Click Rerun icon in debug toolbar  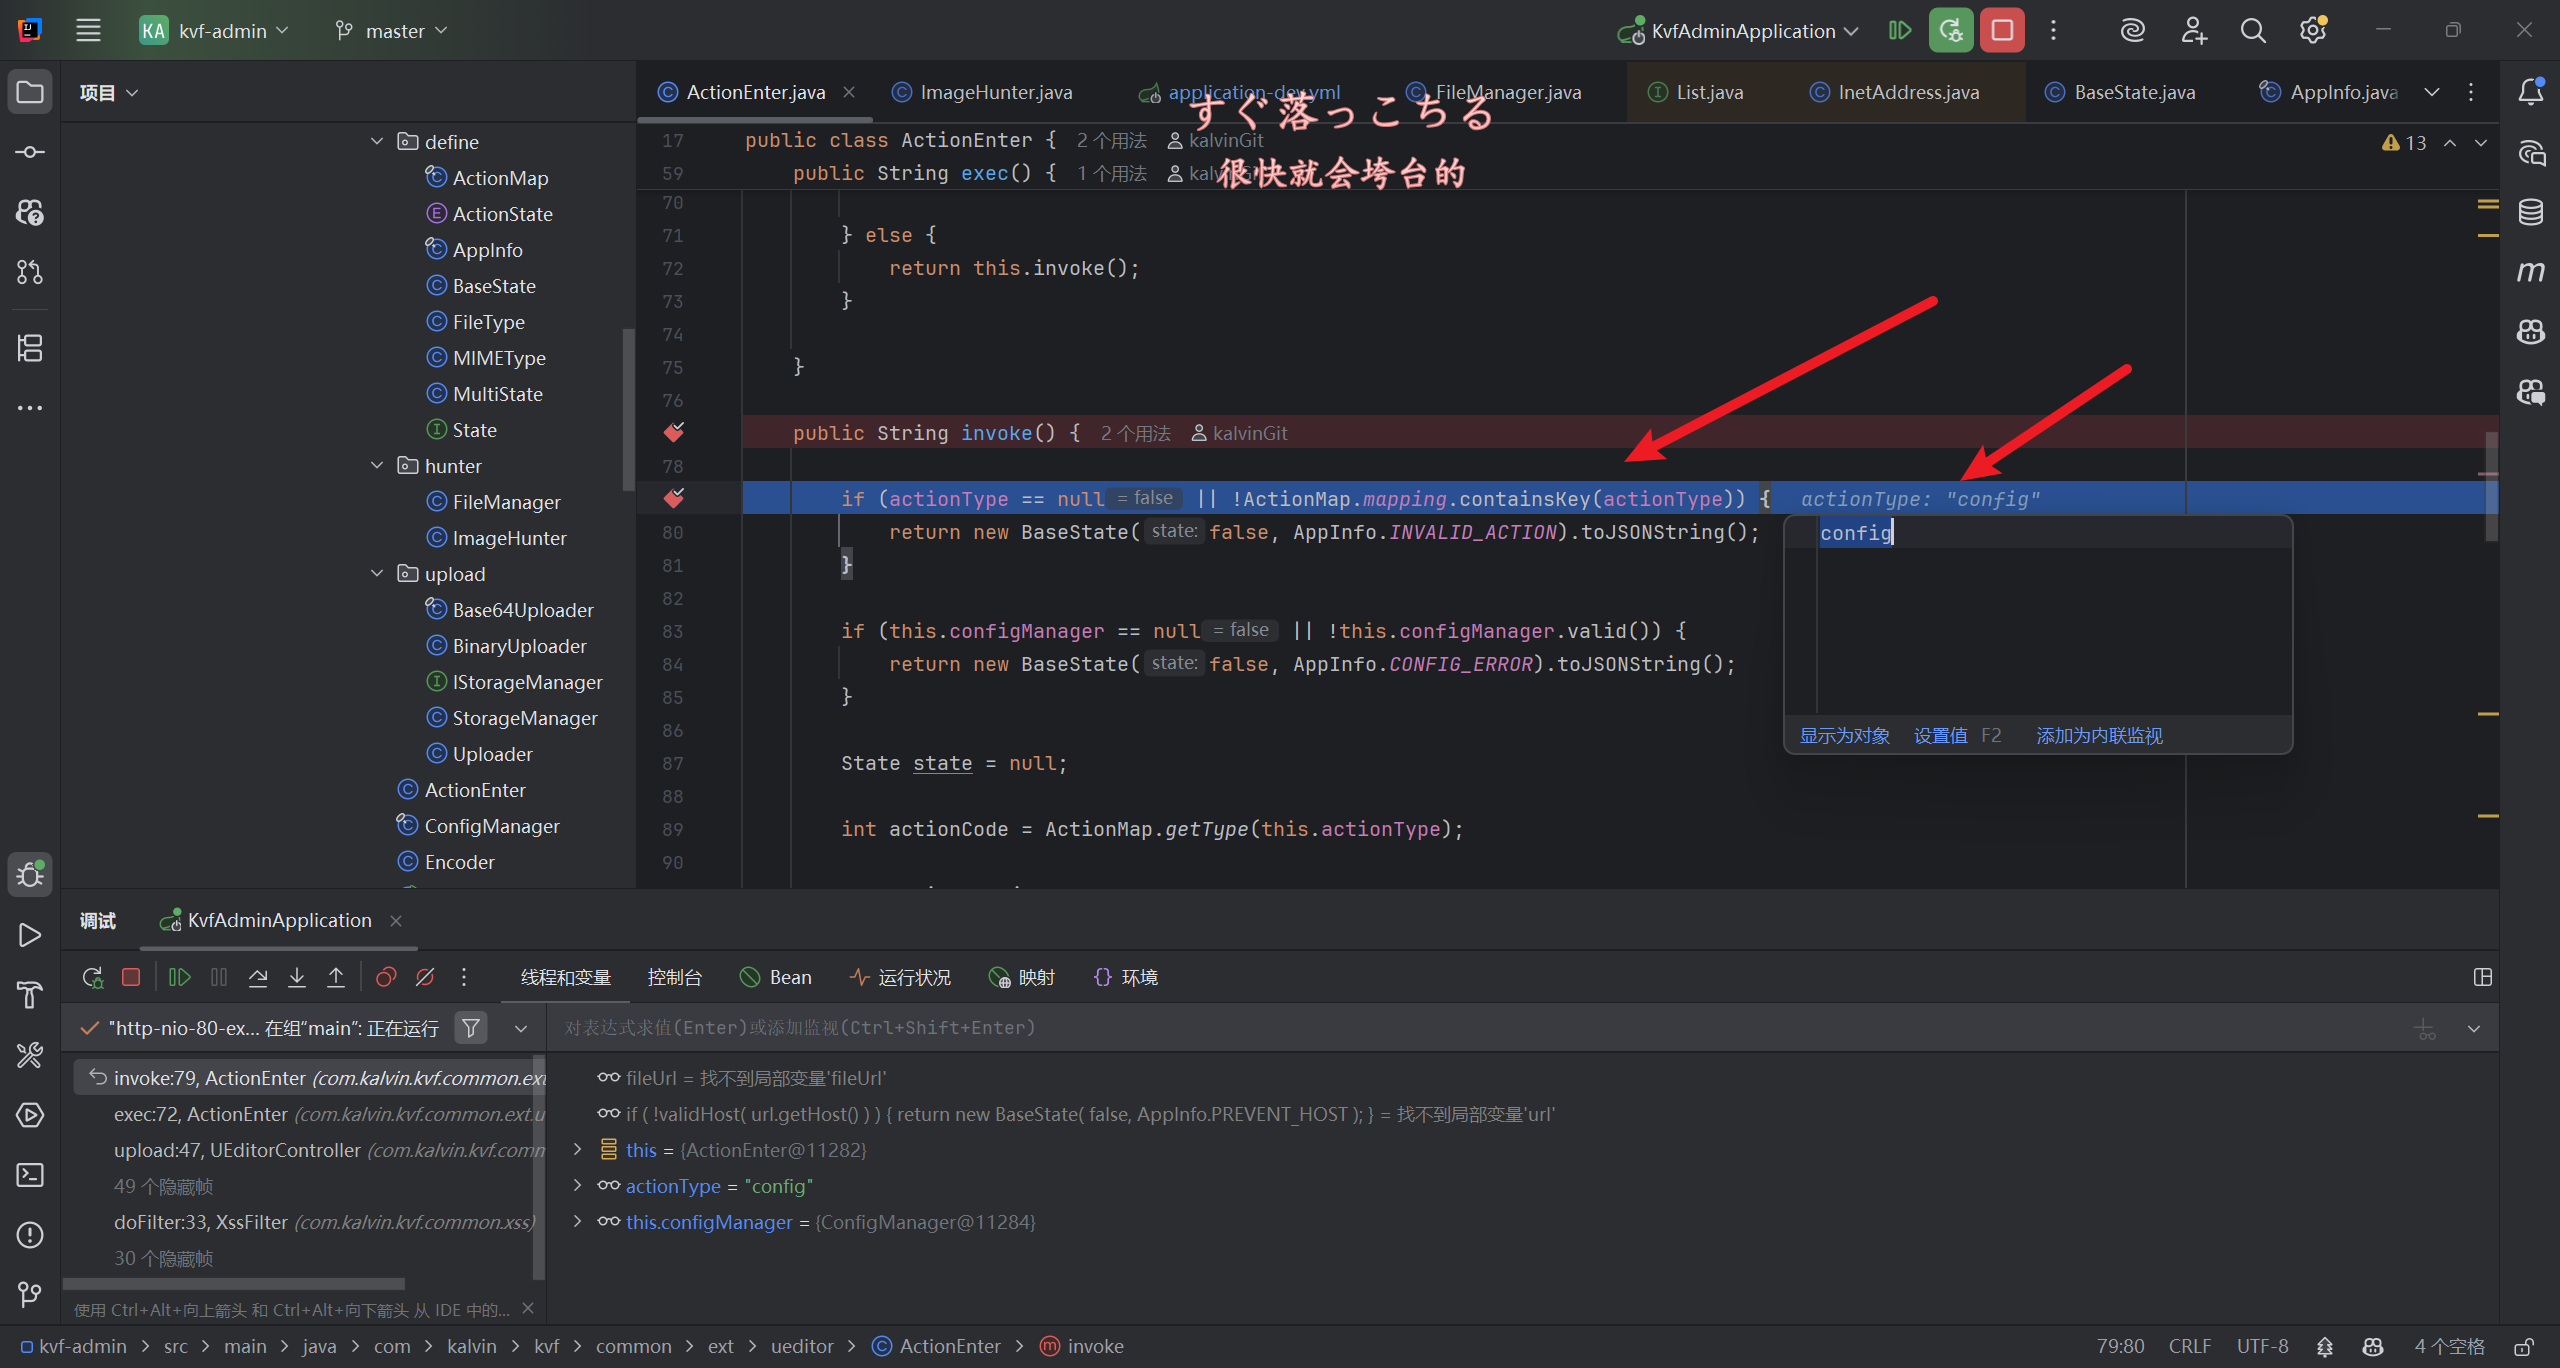(x=92, y=977)
